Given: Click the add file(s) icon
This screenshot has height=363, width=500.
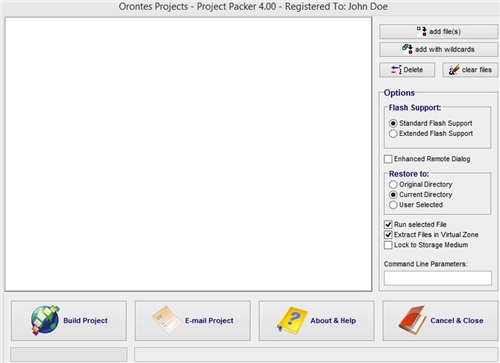Looking at the screenshot, I should pyautogui.click(x=422, y=31).
